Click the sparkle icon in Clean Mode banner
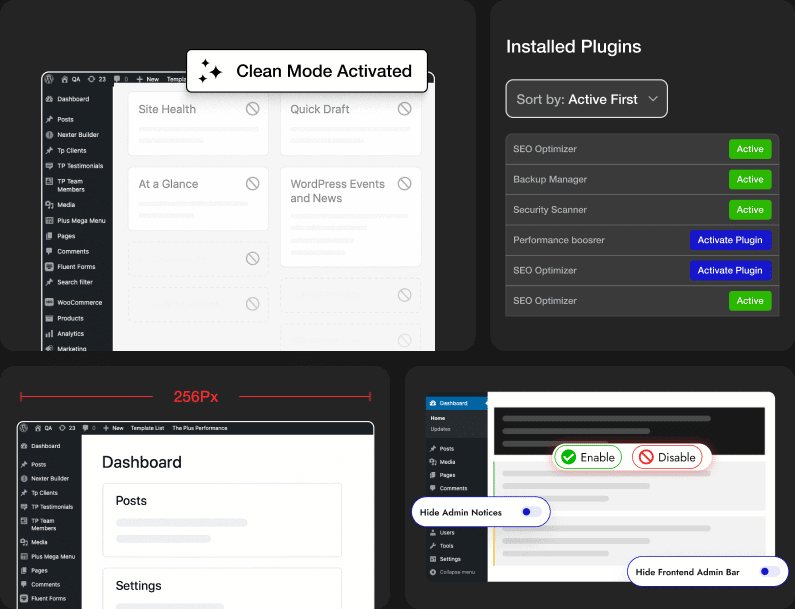This screenshot has width=795, height=609. 210,71
